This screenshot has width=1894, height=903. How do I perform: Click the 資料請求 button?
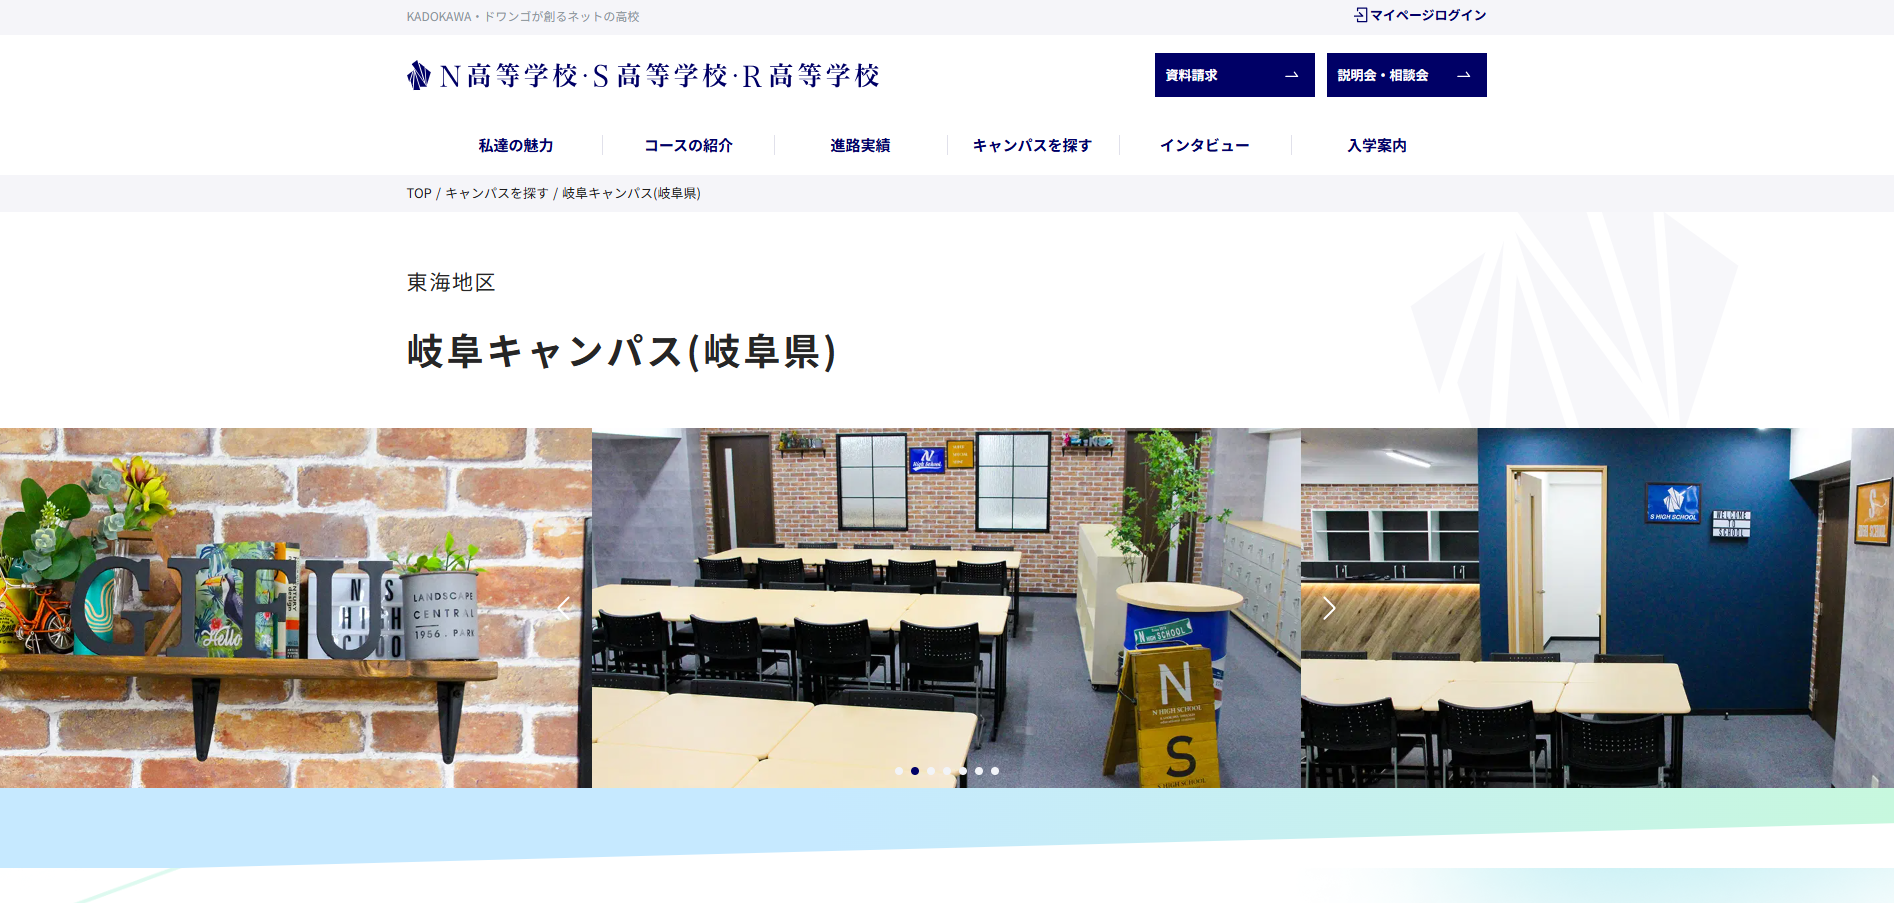(1235, 75)
